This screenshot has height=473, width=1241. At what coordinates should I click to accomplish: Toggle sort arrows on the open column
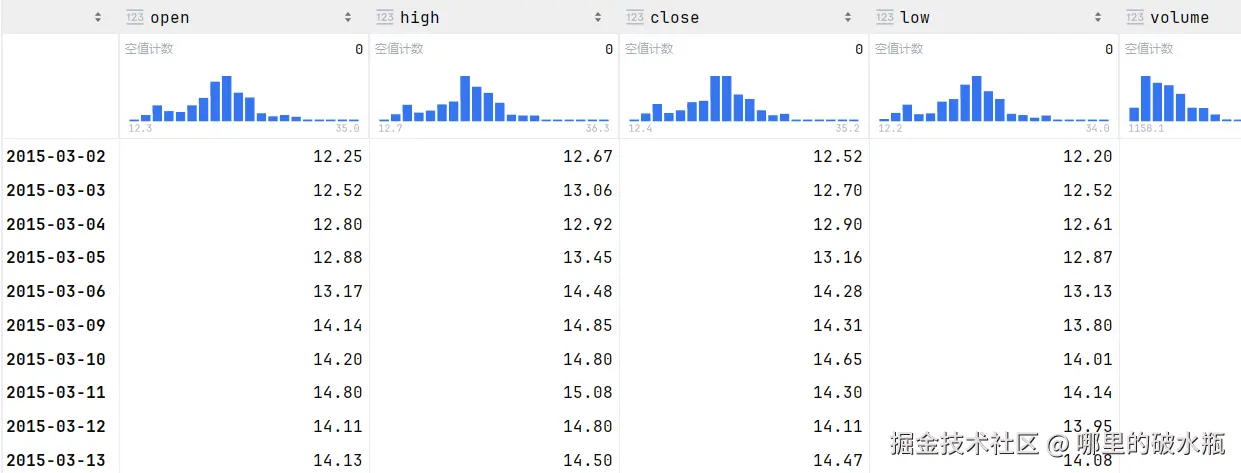pyautogui.click(x=348, y=17)
